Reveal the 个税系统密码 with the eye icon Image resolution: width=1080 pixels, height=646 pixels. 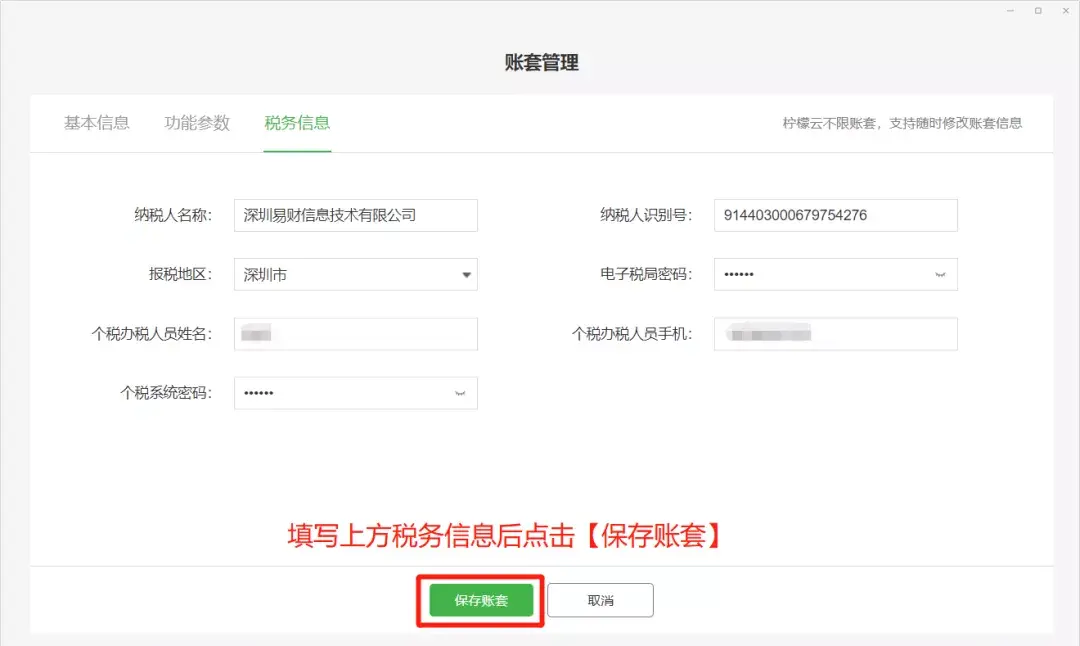[460, 393]
